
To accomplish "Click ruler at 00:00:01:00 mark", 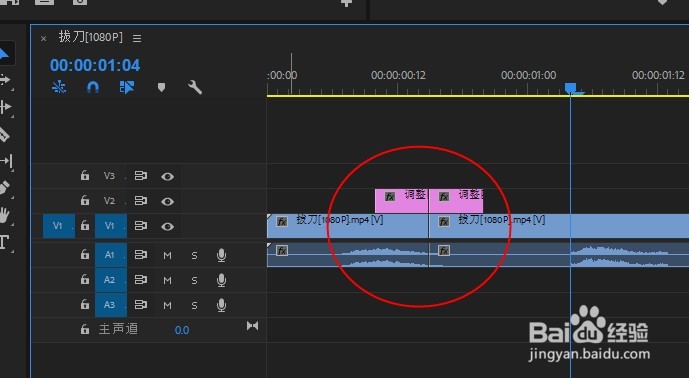I will pyautogui.click(x=528, y=76).
